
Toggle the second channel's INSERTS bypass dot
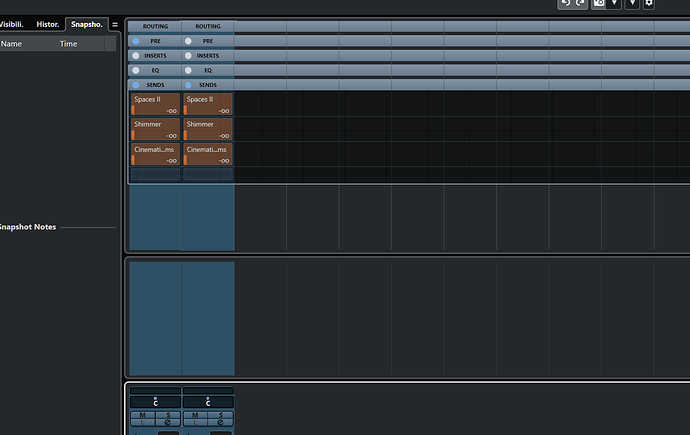click(x=188, y=56)
